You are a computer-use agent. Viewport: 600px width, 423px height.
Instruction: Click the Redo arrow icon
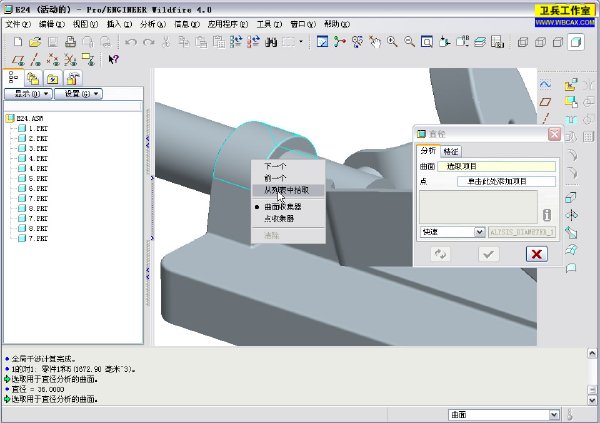pos(148,41)
